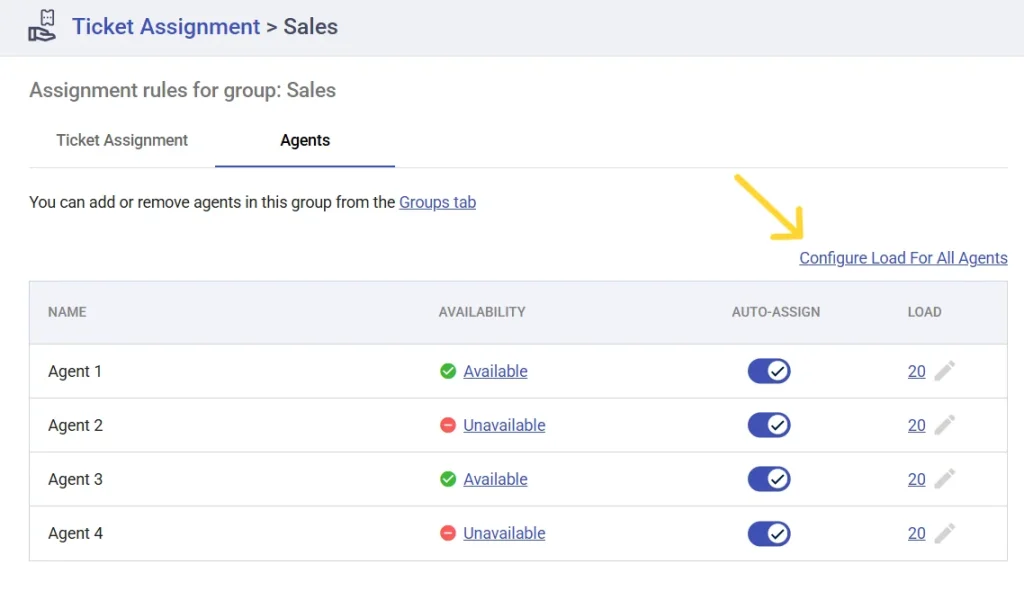The image size is (1024, 591).
Task: Edit Agent 1 load with pencil icon
Action: (x=944, y=371)
